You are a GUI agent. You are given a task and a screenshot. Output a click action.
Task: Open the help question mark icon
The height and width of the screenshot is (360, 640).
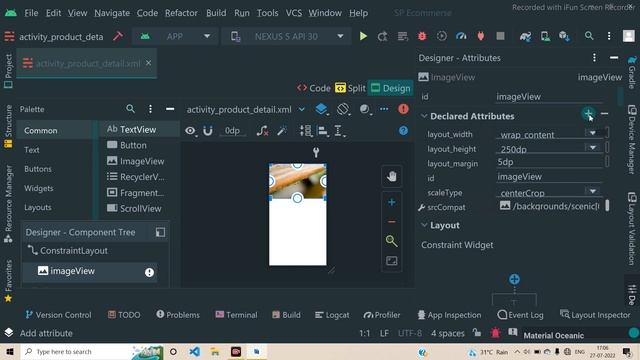pos(403,130)
